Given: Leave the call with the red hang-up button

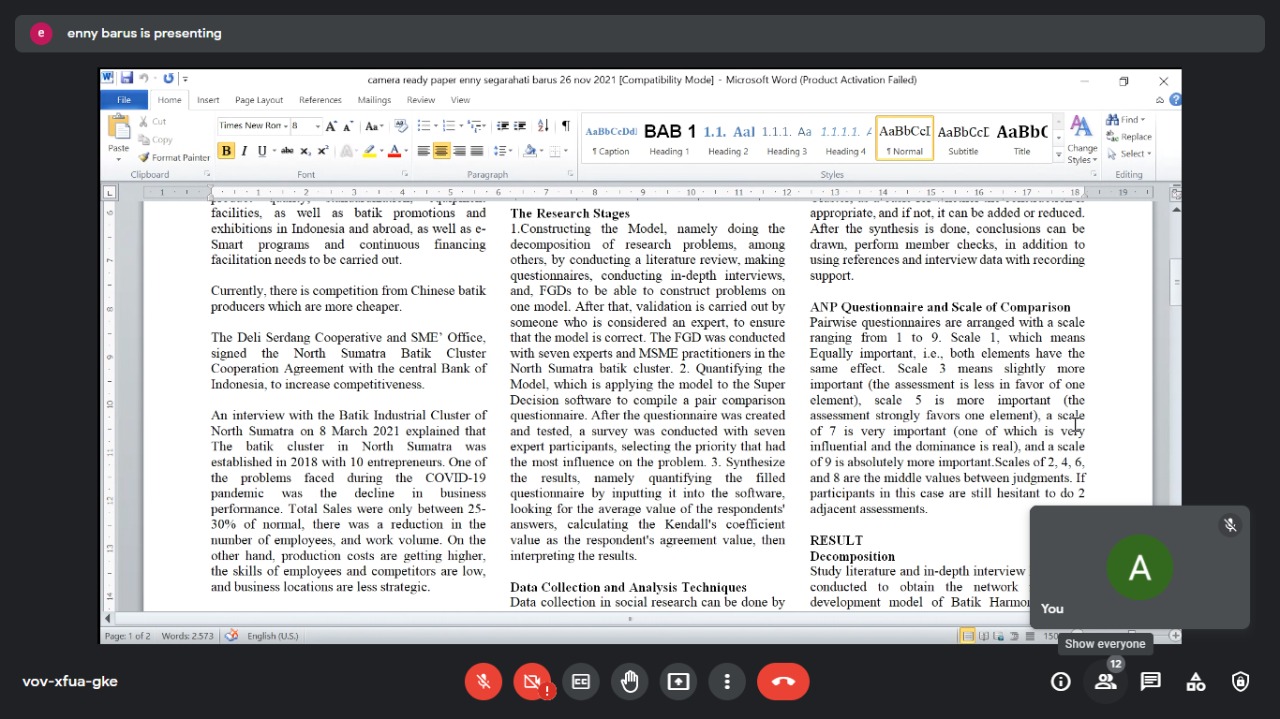Looking at the screenshot, I should (x=783, y=682).
